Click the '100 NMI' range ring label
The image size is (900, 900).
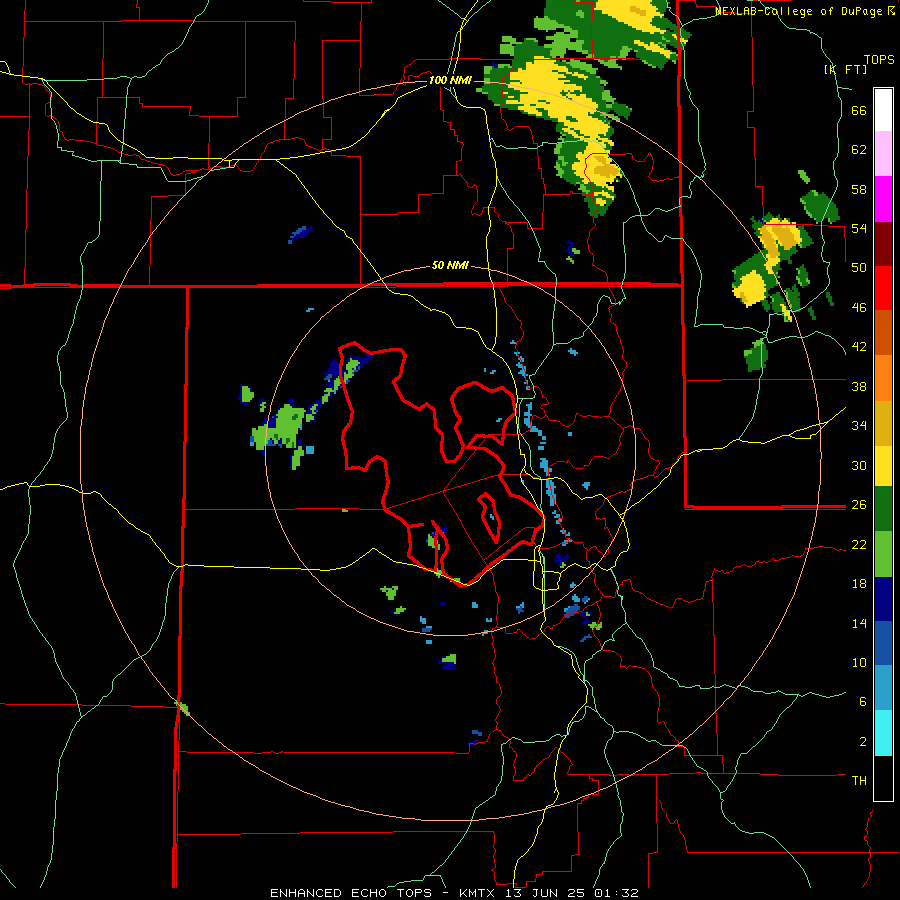click(x=450, y=80)
